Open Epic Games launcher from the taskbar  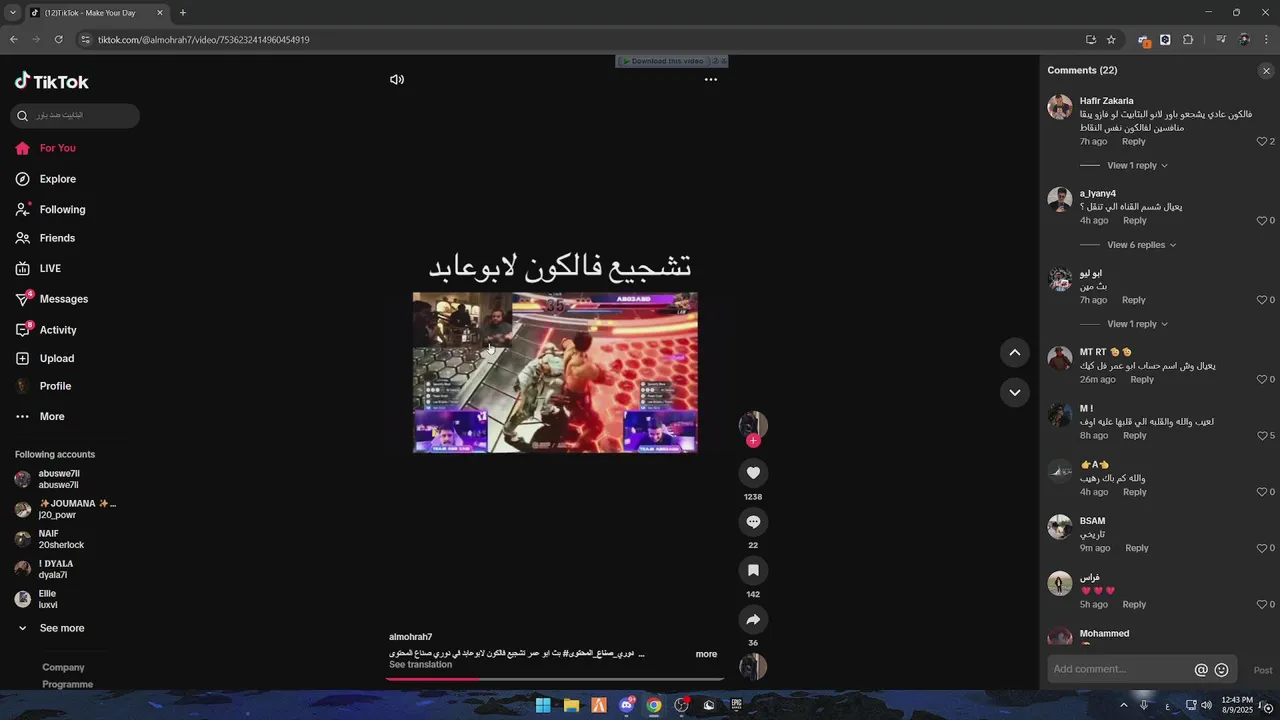click(737, 705)
